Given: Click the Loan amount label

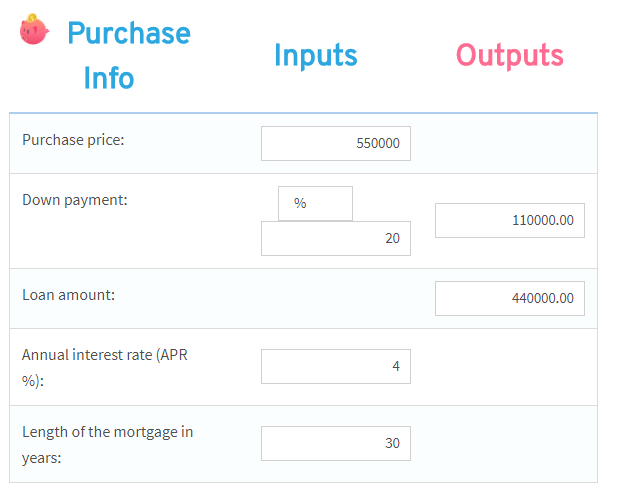Looking at the screenshot, I should pos(68,295).
